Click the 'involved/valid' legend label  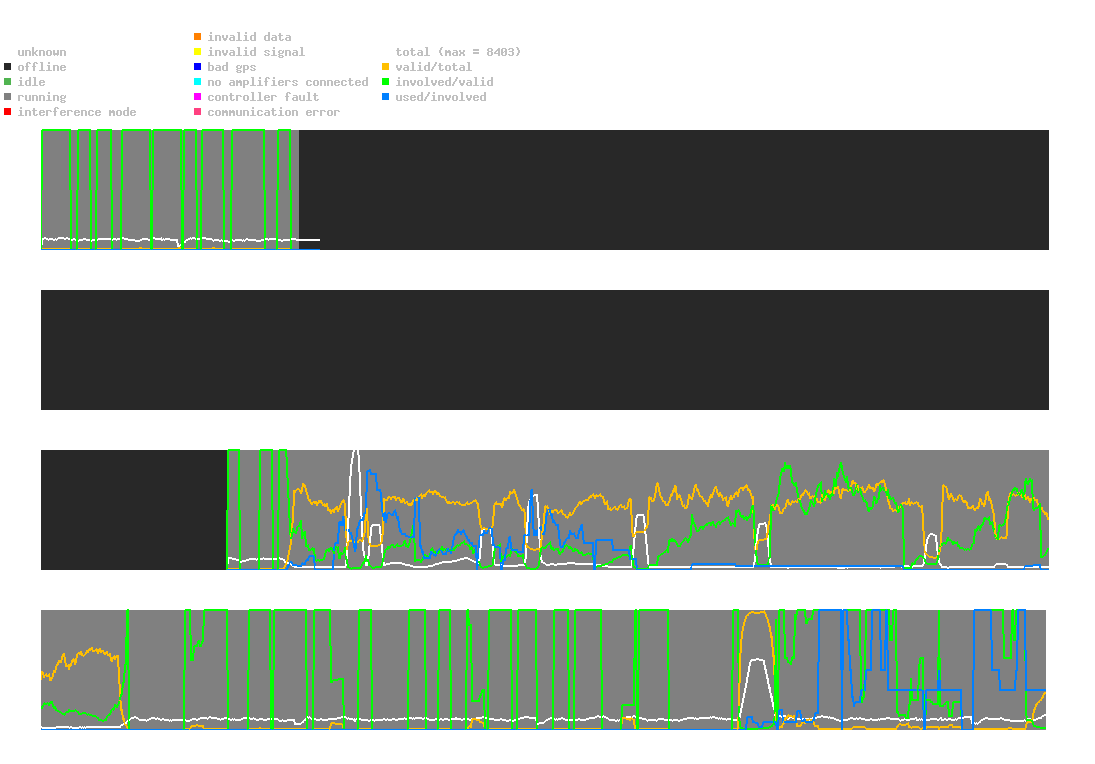pyautogui.click(x=444, y=82)
